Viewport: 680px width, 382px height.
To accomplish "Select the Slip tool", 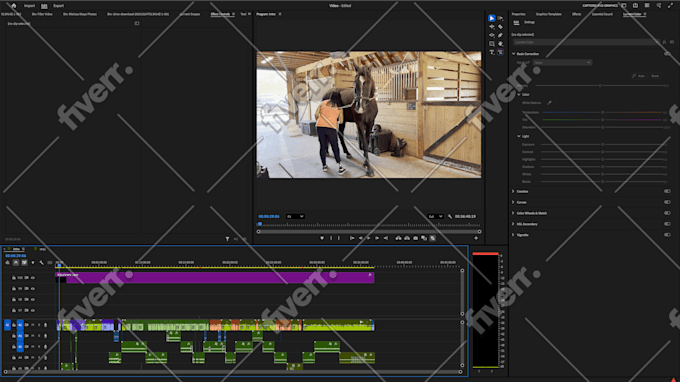I will click(491, 35).
